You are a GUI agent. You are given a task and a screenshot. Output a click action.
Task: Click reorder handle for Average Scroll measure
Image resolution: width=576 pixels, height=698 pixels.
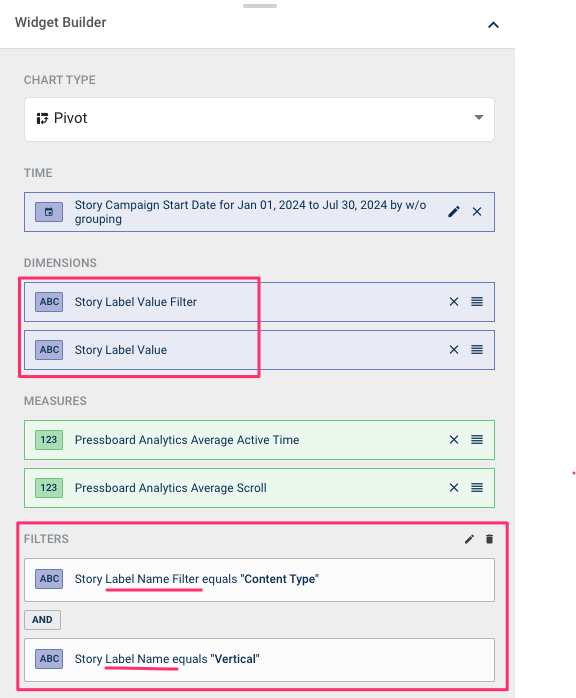[x=477, y=488]
